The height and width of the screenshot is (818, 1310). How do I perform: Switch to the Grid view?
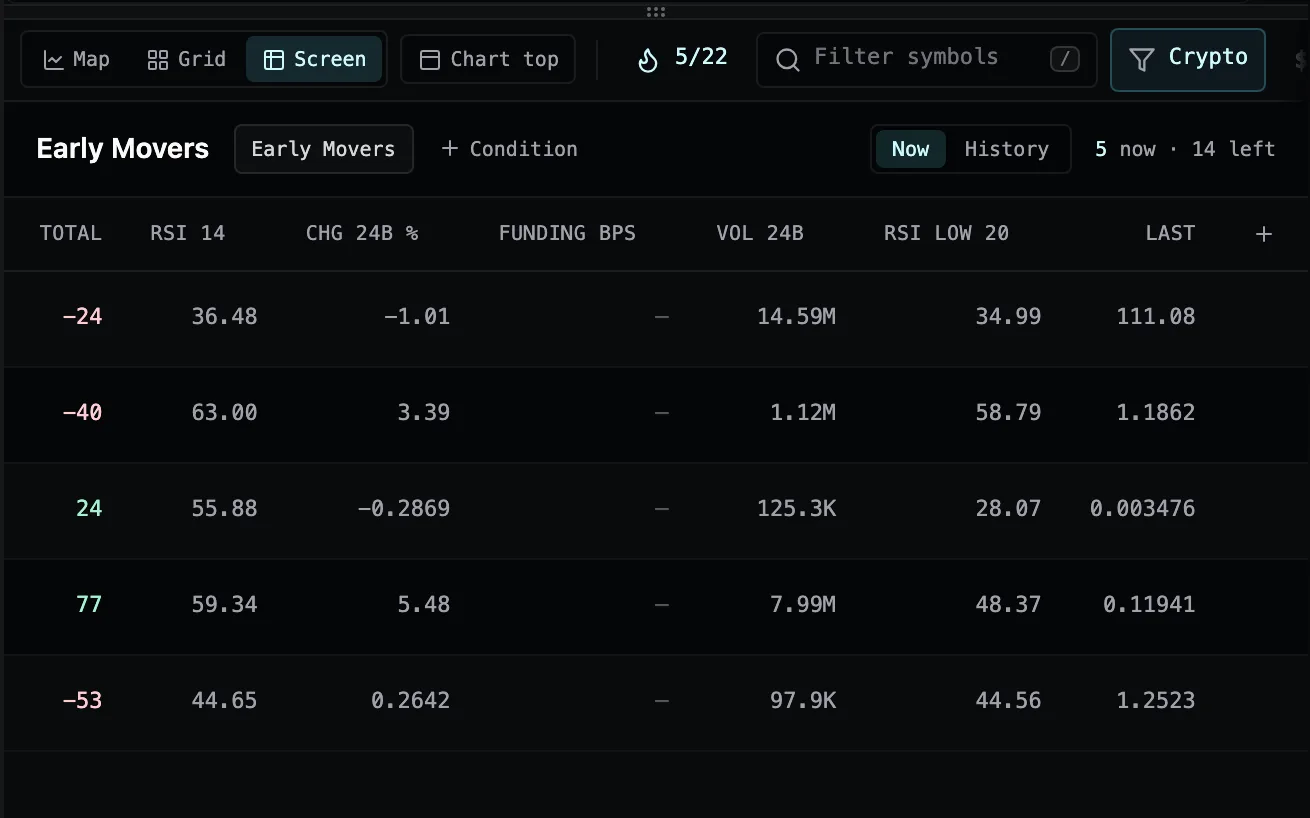coord(187,60)
